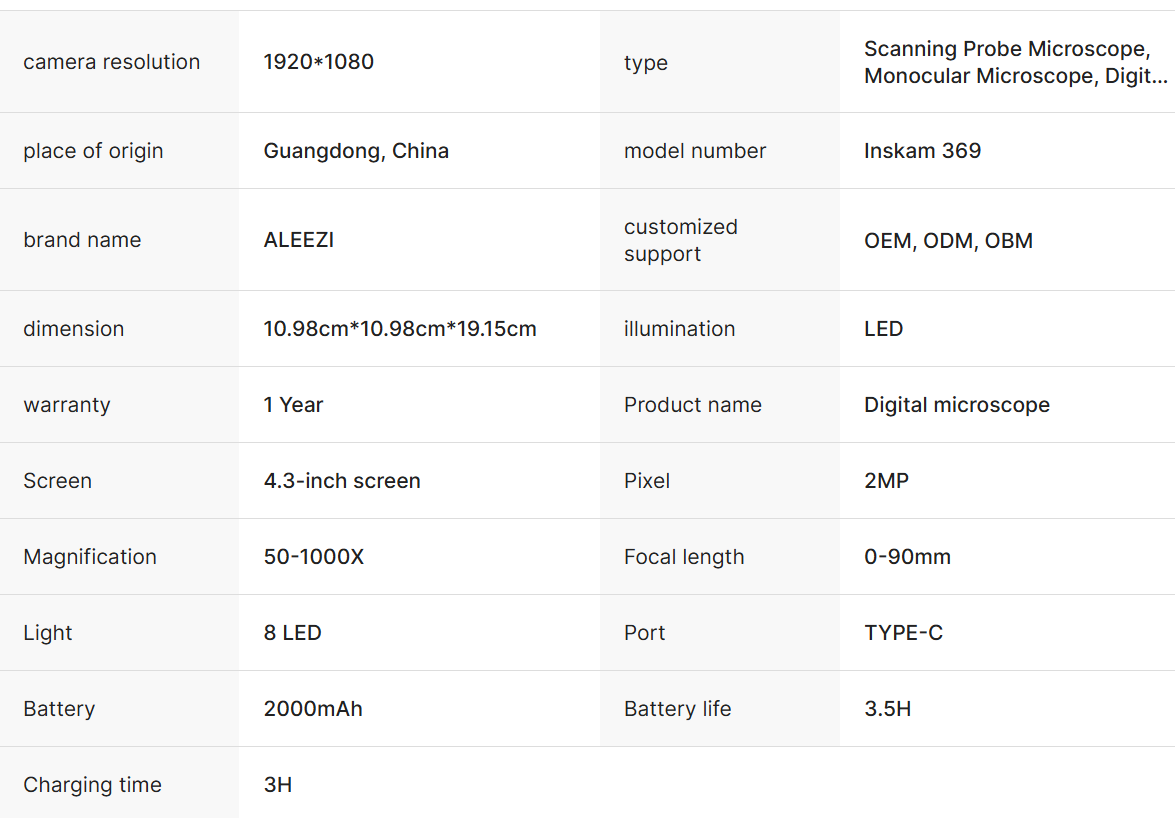Select the 1920*1080 resolution value
Image resolution: width=1175 pixels, height=818 pixels.
coord(319,62)
